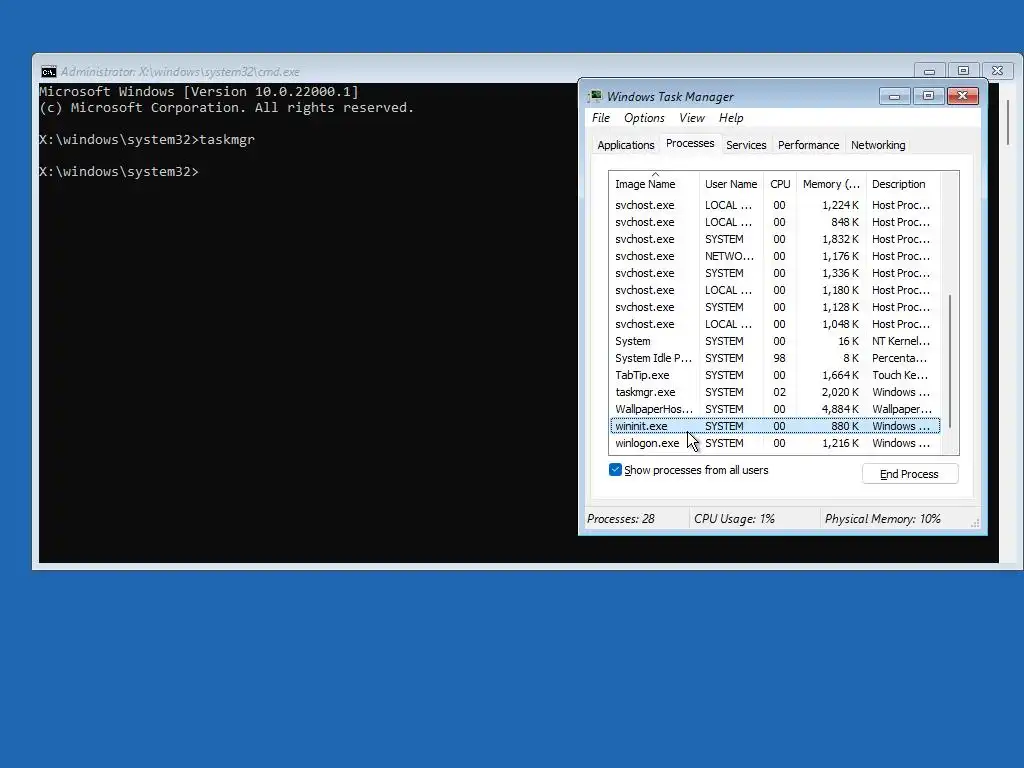Select svchost.exe run by NETWO... user

(x=775, y=256)
